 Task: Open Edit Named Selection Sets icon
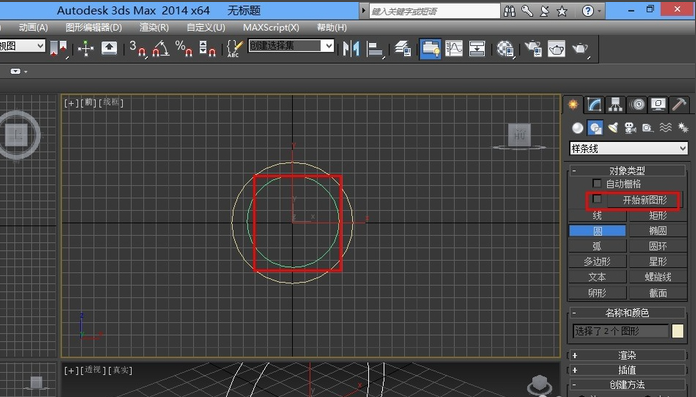pos(234,48)
